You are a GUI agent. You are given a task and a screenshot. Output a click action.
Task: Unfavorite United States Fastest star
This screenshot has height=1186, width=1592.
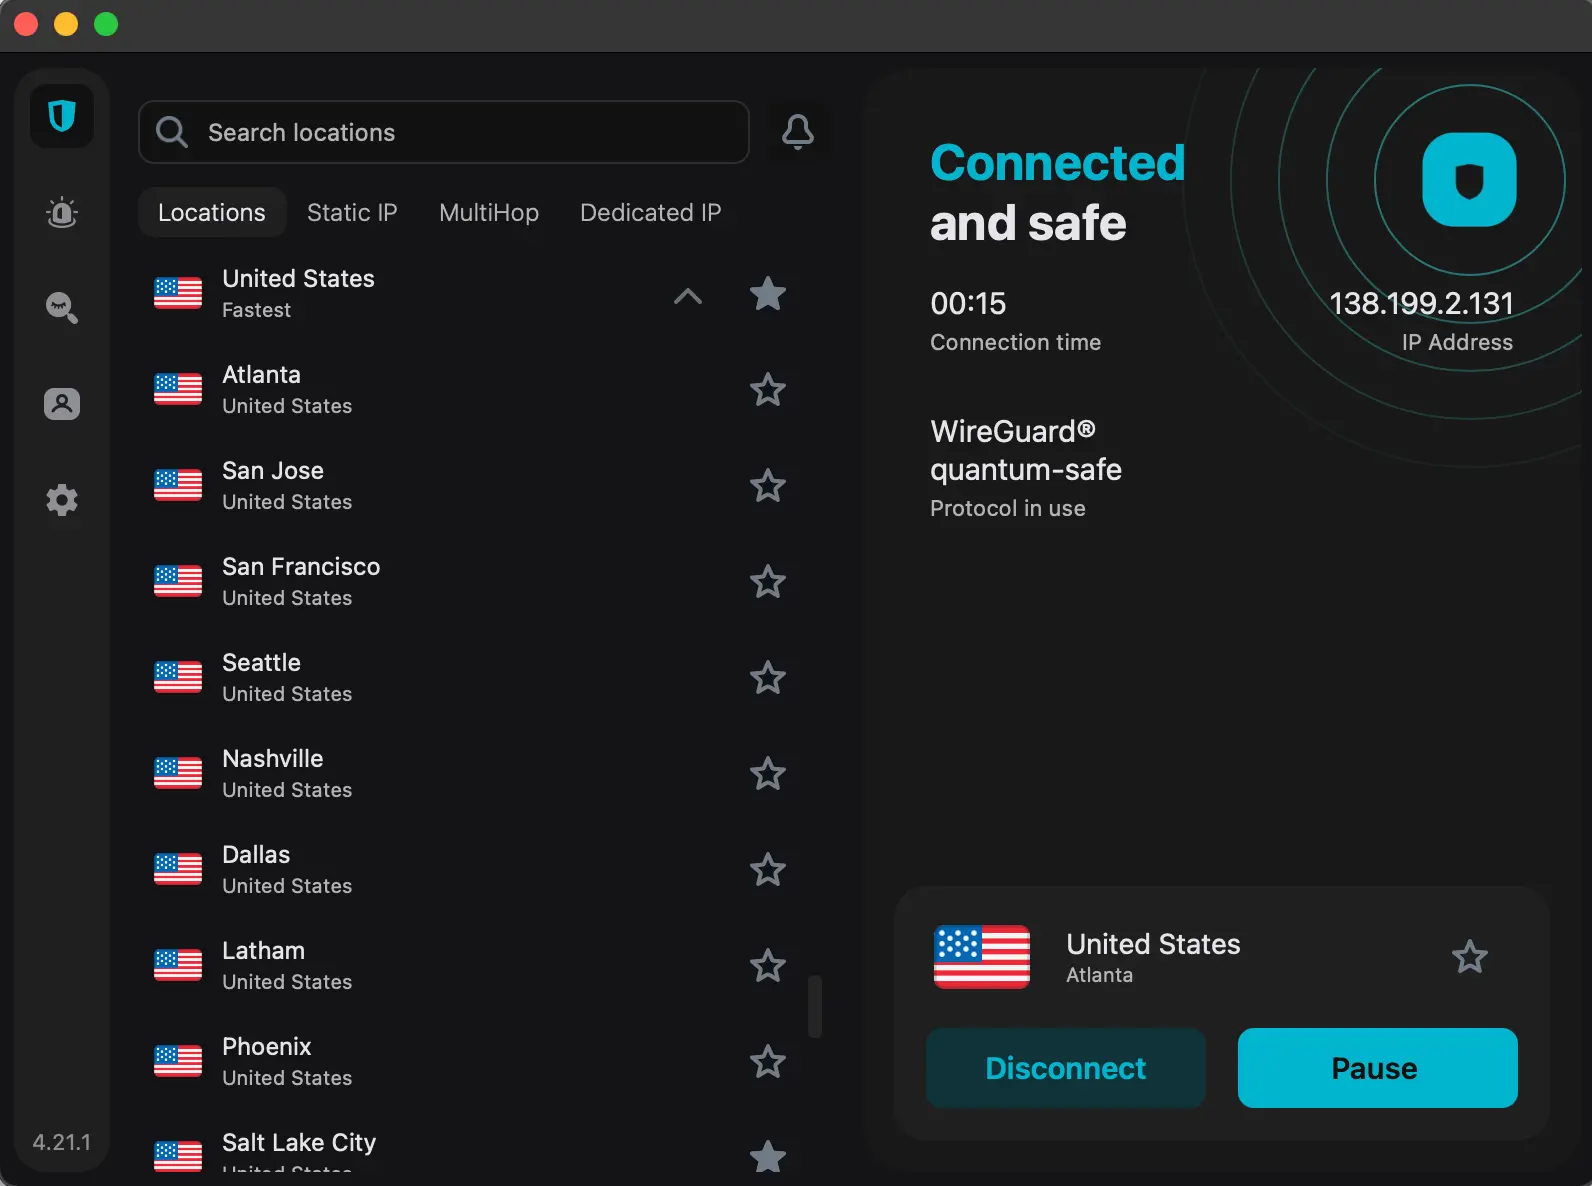click(x=768, y=293)
